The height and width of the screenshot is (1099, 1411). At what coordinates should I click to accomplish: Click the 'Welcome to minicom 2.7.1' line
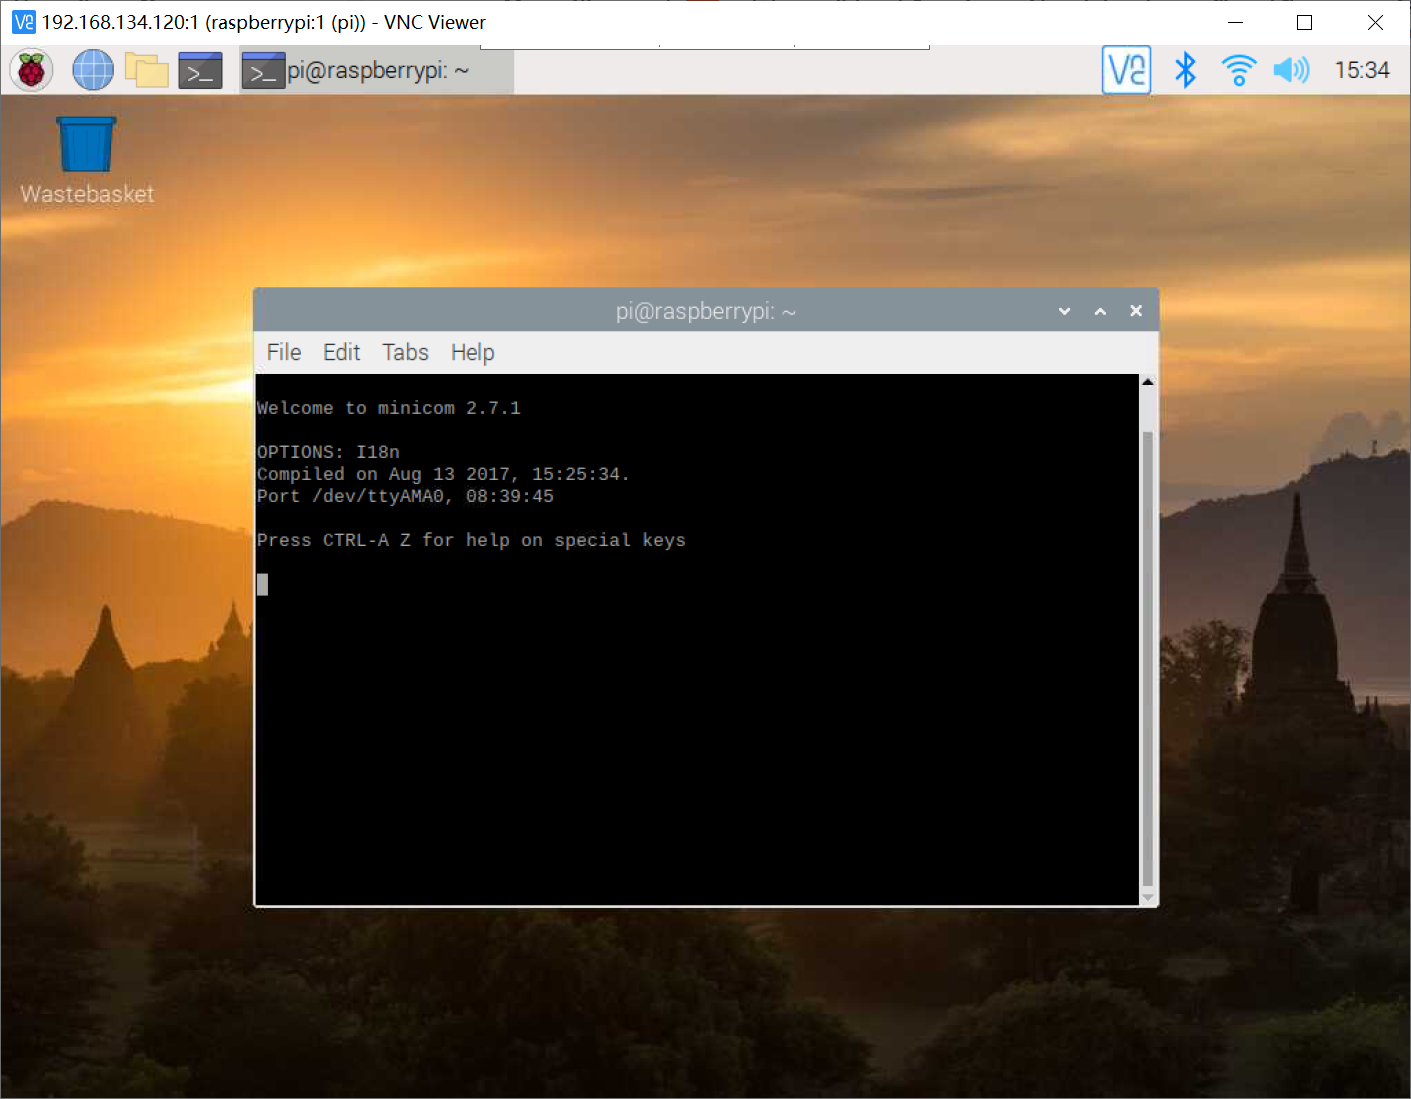pyautogui.click(x=388, y=408)
